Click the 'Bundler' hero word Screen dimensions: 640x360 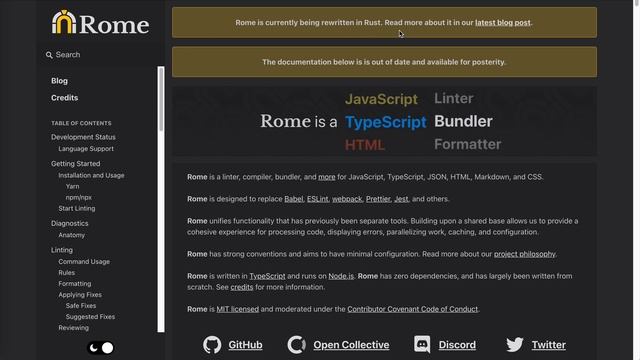(463, 121)
